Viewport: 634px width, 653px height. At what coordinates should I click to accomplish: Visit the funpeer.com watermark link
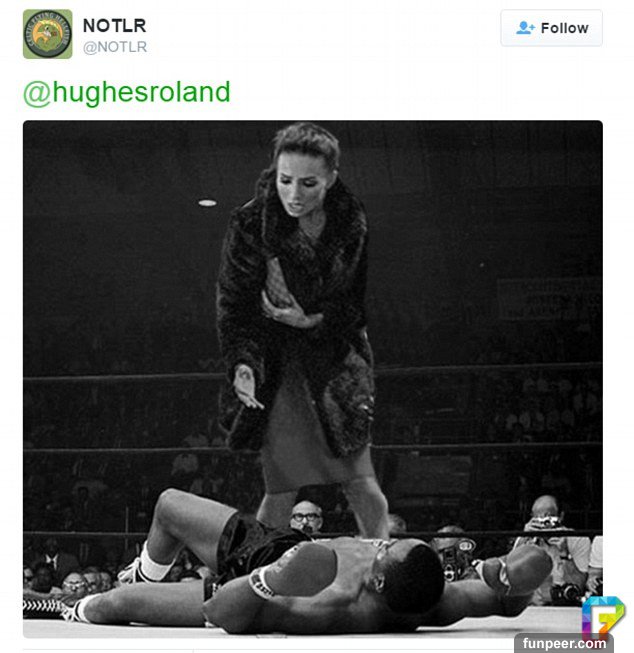point(564,643)
